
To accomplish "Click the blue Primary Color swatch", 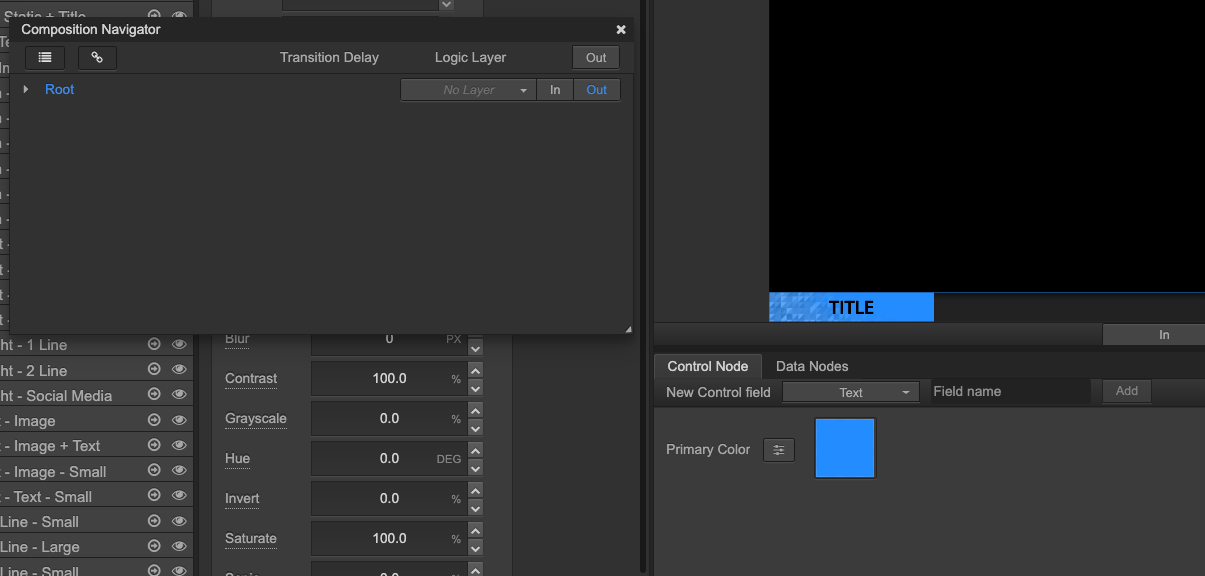I will point(845,448).
